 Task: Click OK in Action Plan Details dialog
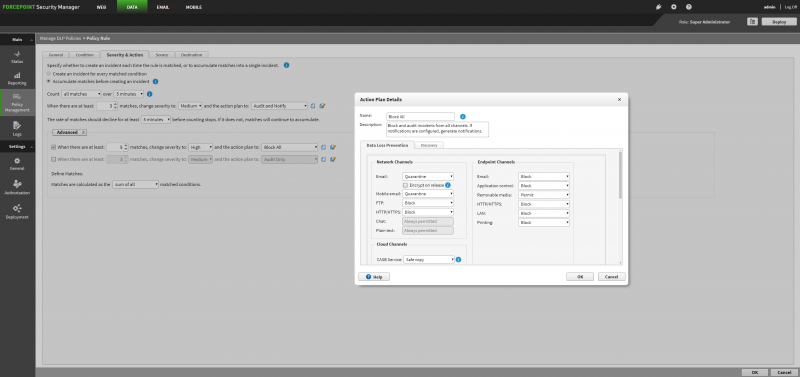pos(580,277)
